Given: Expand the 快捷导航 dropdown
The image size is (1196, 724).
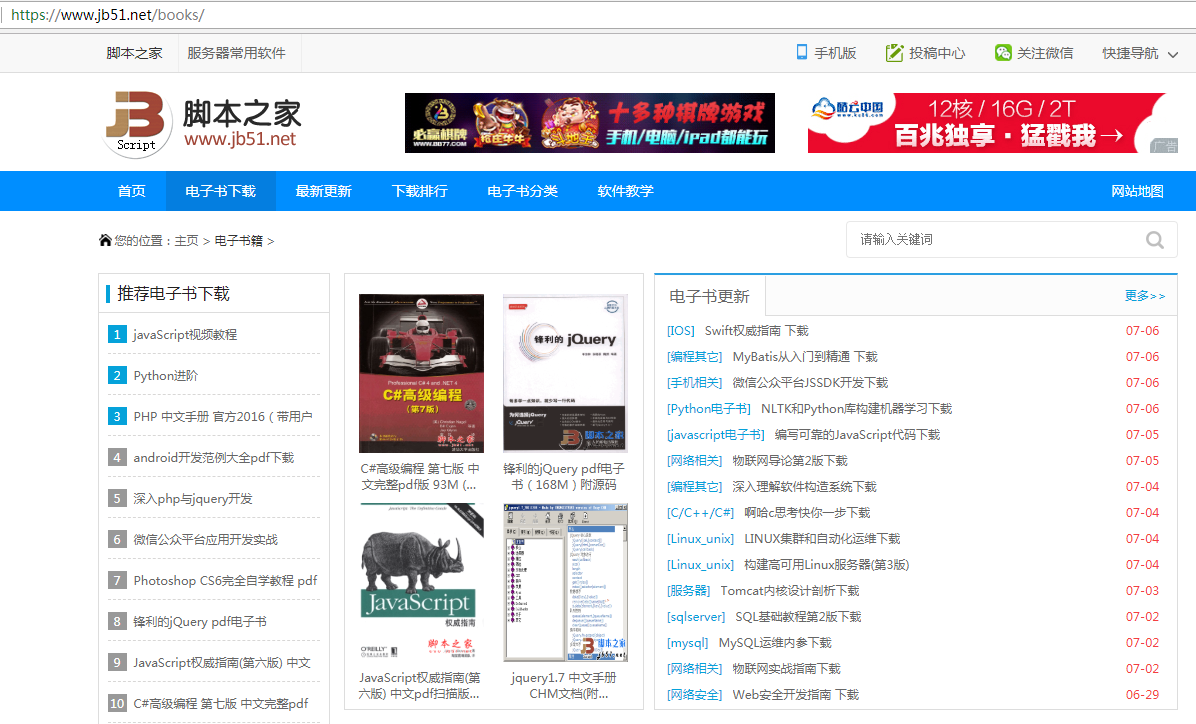Looking at the screenshot, I should pyautogui.click(x=1140, y=53).
